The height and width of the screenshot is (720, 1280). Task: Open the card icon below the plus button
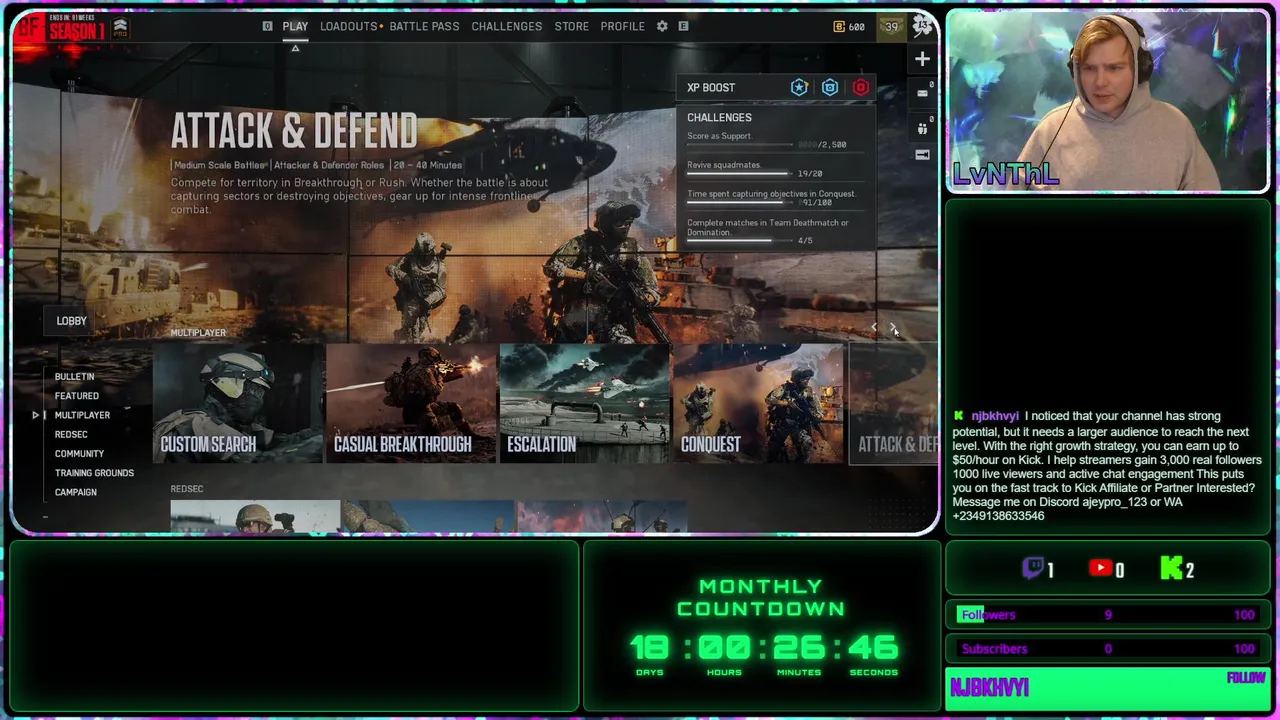tap(922, 93)
